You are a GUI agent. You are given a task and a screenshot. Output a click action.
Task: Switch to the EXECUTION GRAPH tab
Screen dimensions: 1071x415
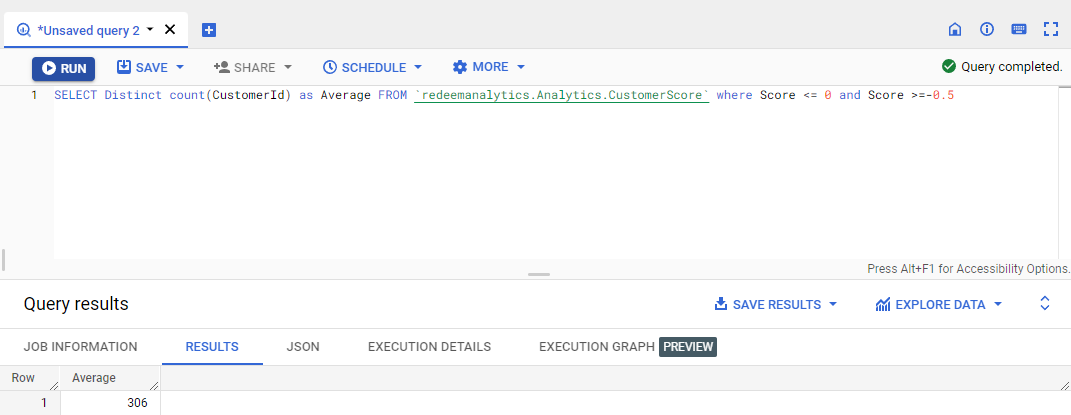[596, 347]
